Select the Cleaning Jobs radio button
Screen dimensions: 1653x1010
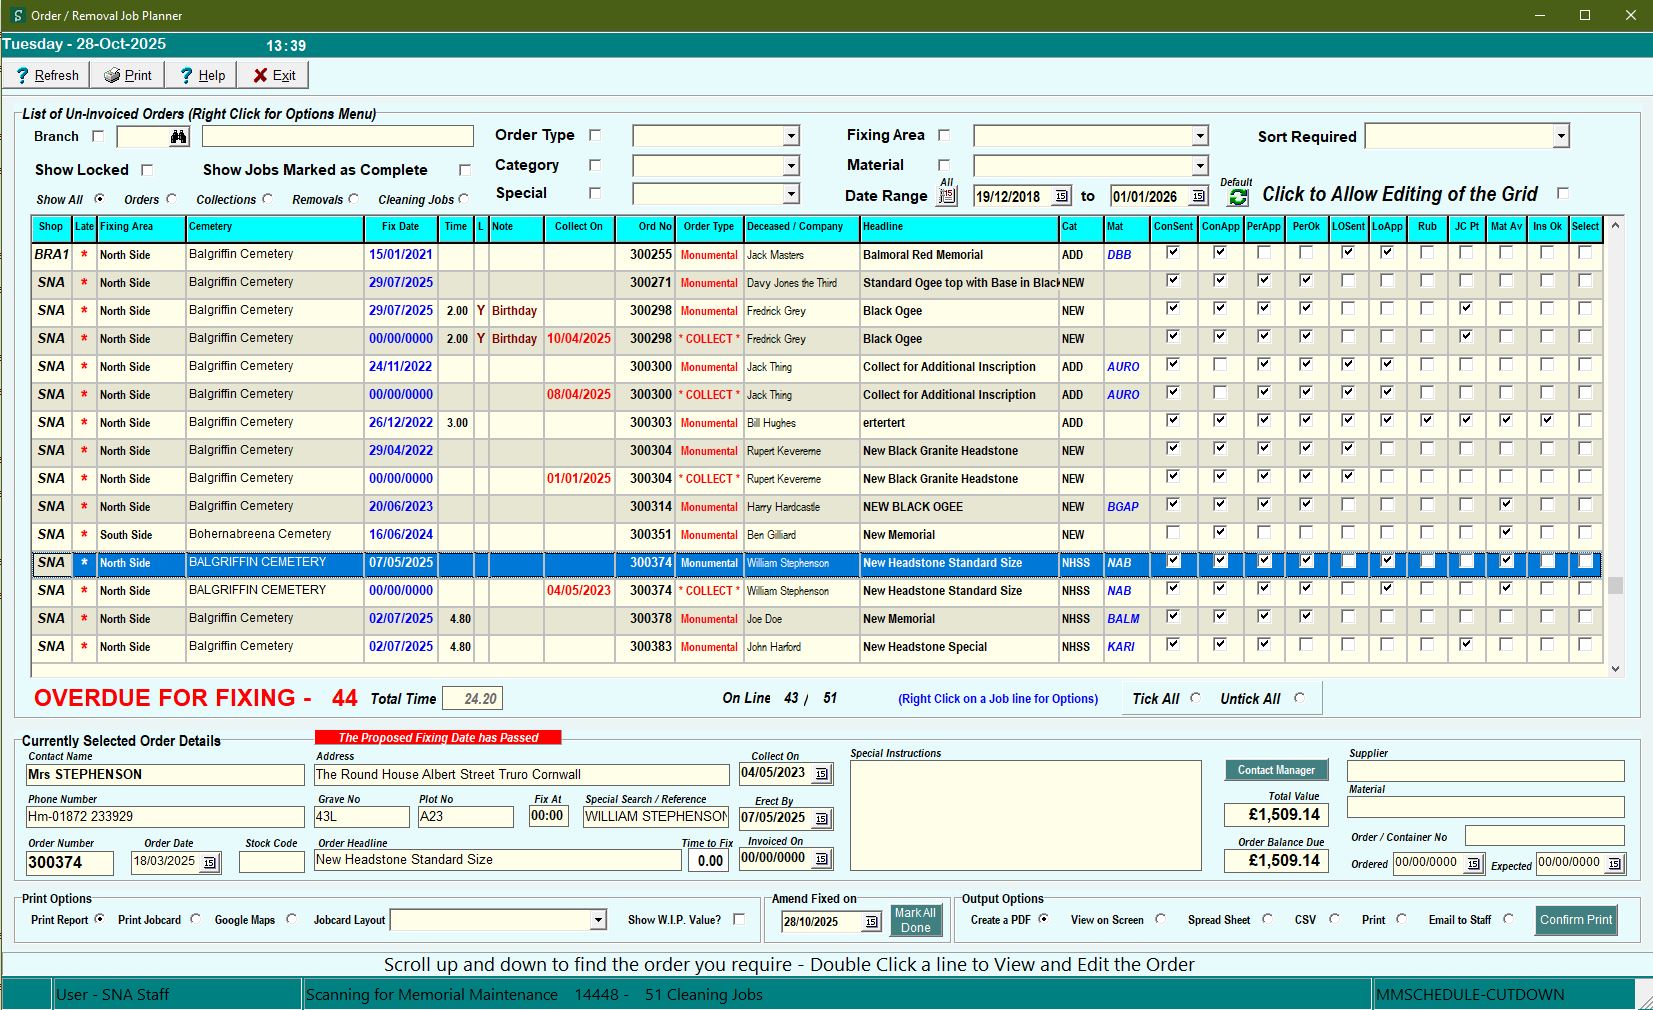point(464,199)
